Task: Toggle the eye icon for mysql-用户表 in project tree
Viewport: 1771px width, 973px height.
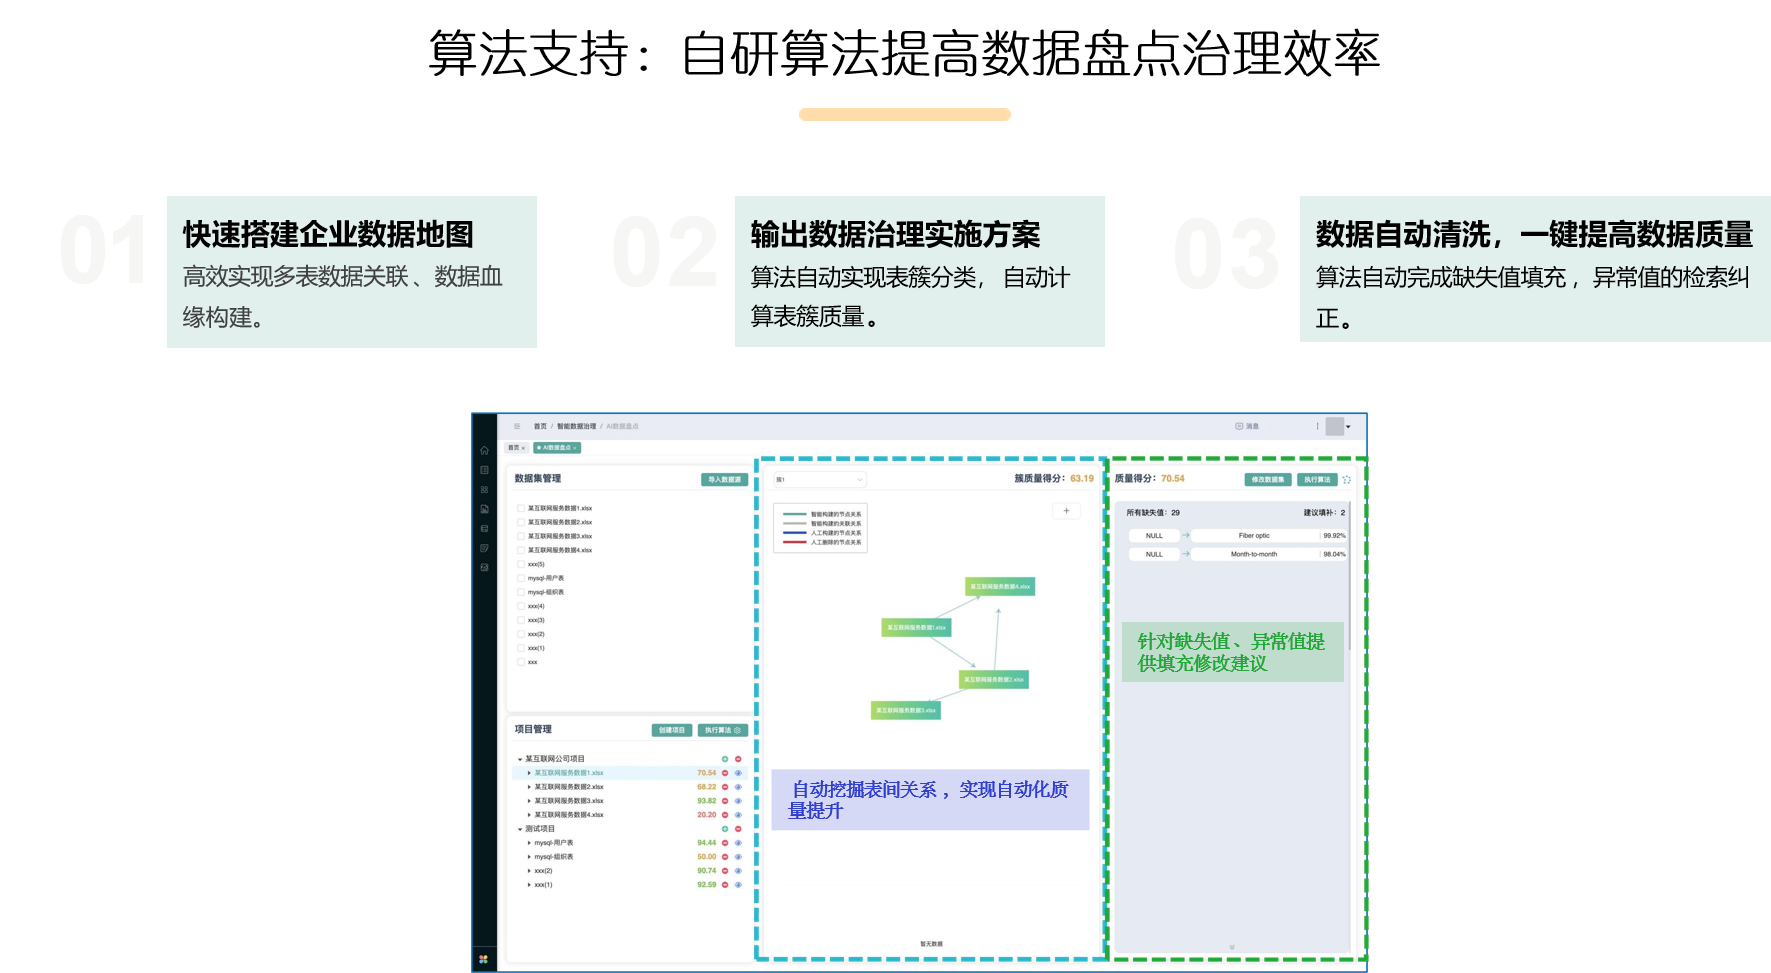Action: (738, 843)
